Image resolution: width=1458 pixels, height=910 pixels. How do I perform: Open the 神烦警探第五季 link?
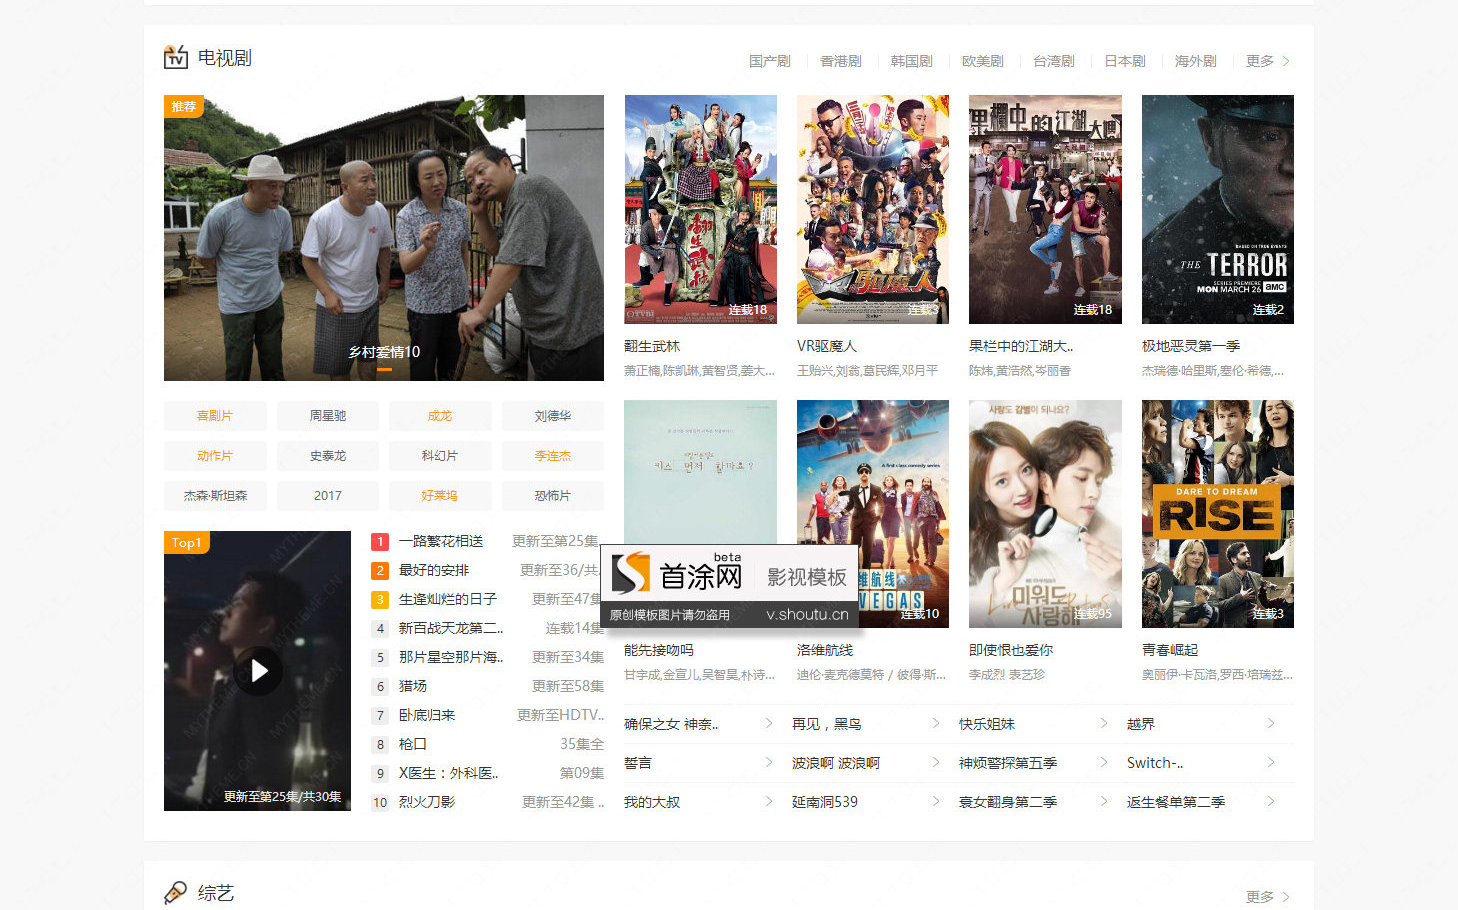coord(1008,763)
